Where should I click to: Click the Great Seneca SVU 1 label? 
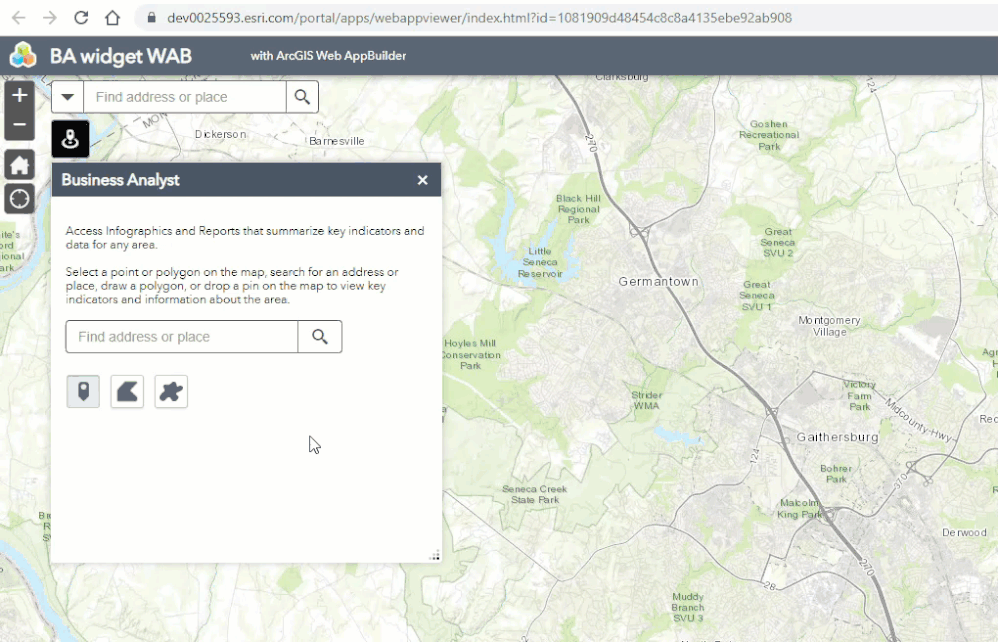[x=757, y=295]
